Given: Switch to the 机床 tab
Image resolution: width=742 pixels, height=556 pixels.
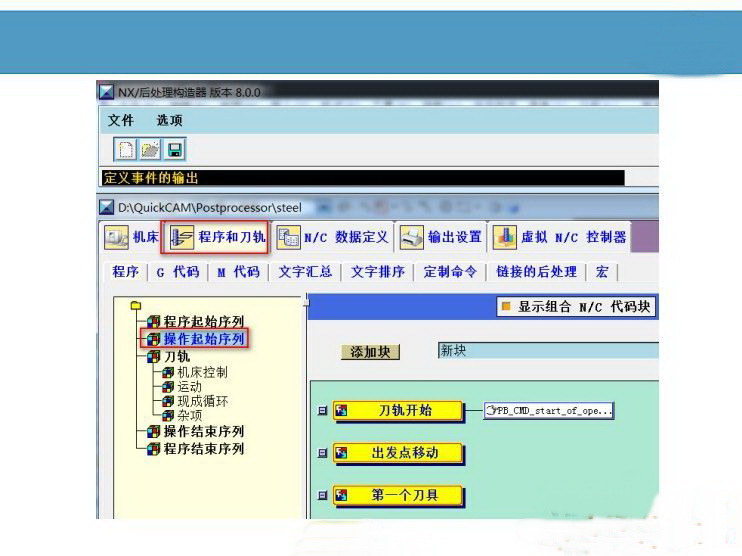Looking at the screenshot, I should click(x=131, y=238).
